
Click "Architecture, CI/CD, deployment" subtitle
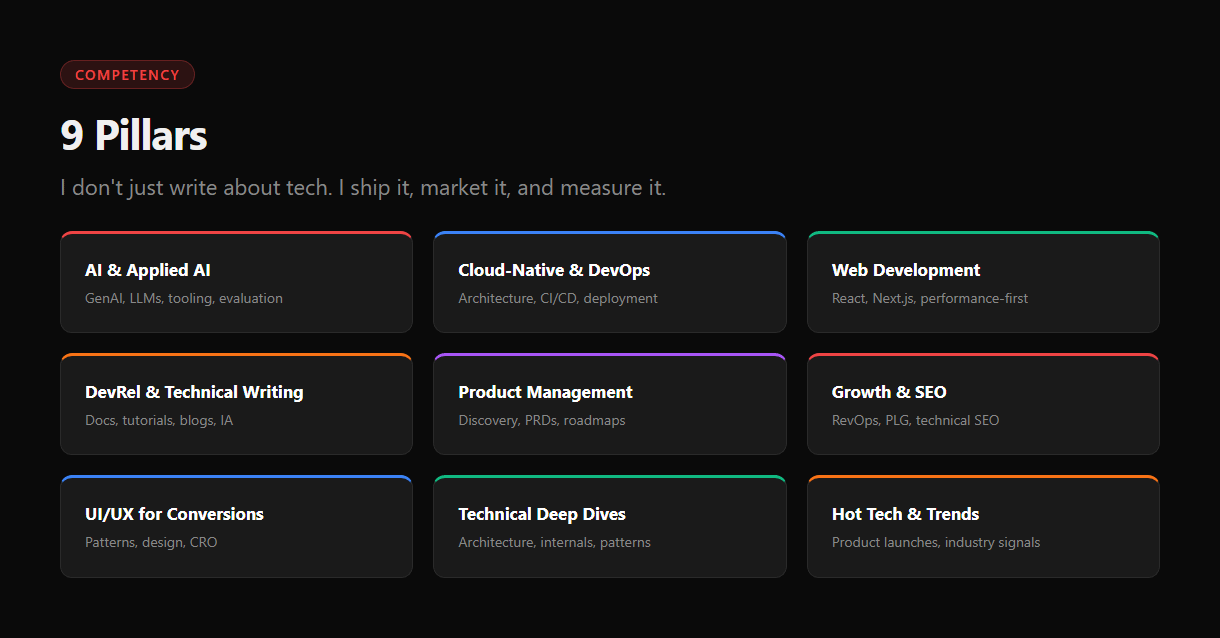pyautogui.click(x=558, y=298)
